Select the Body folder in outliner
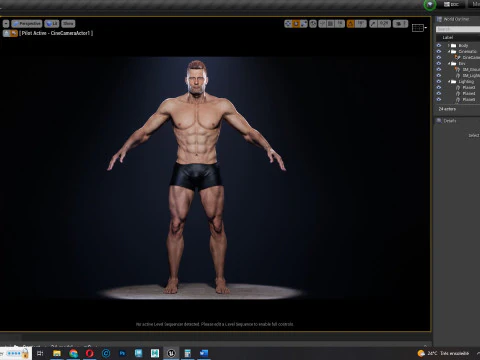Viewport: 480px width, 360px height. click(x=463, y=45)
